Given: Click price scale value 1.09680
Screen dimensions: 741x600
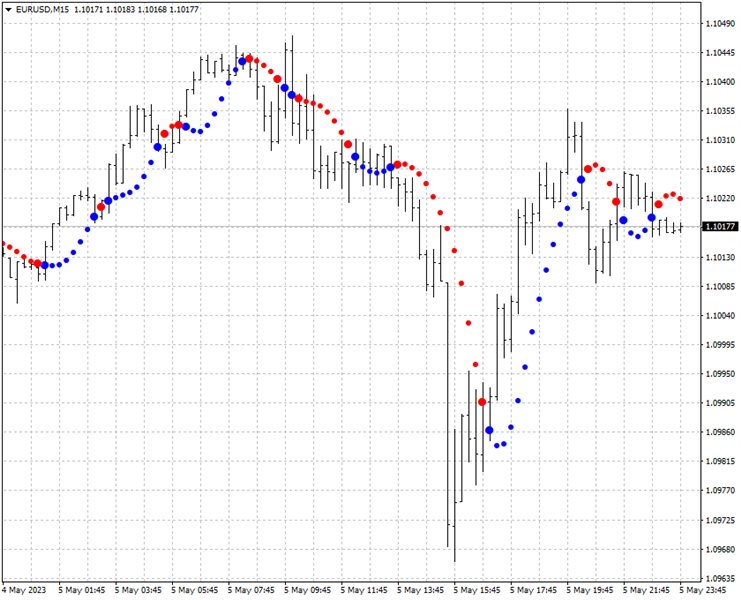Looking at the screenshot, I should pos(720,549).
